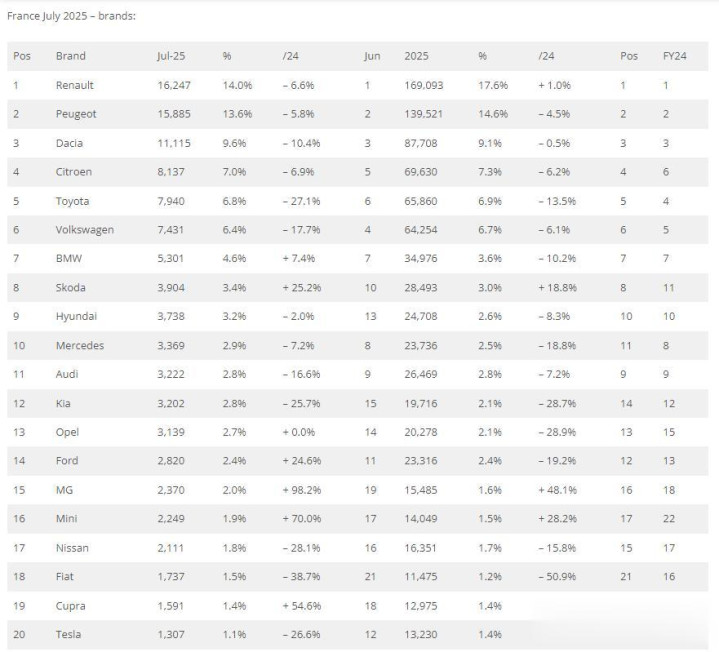Click the FY24 column header
Screen dimensions: 719x652
(x=675, y=56)
